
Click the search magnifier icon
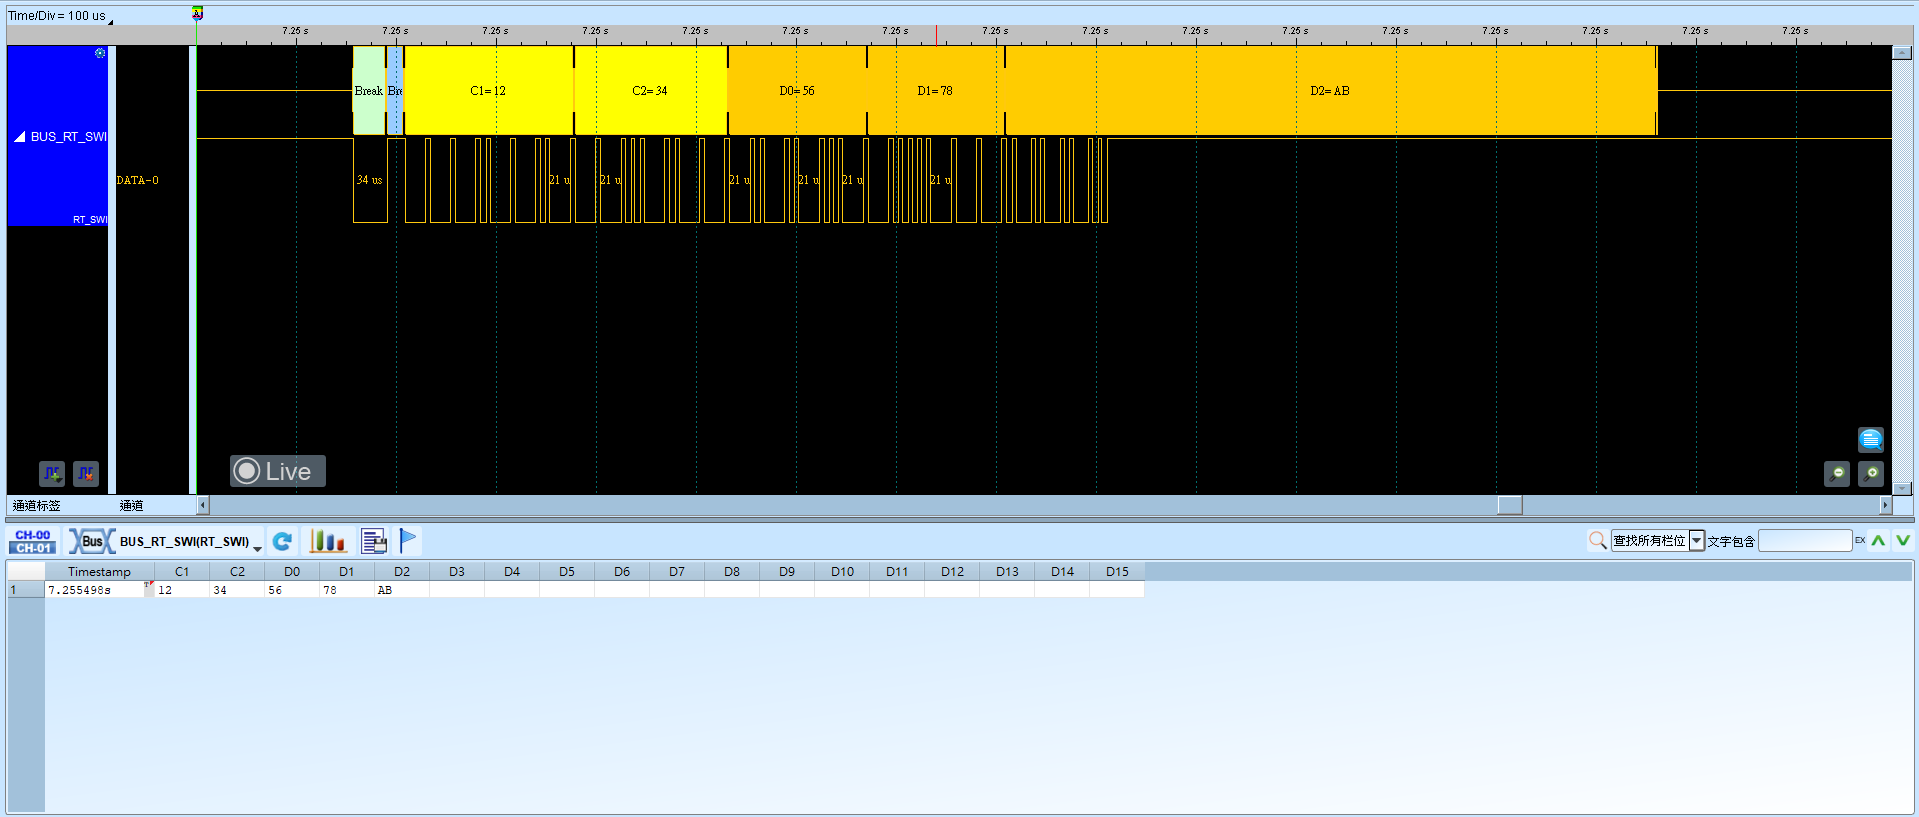pyautogui.click(x=1597, y=541)
